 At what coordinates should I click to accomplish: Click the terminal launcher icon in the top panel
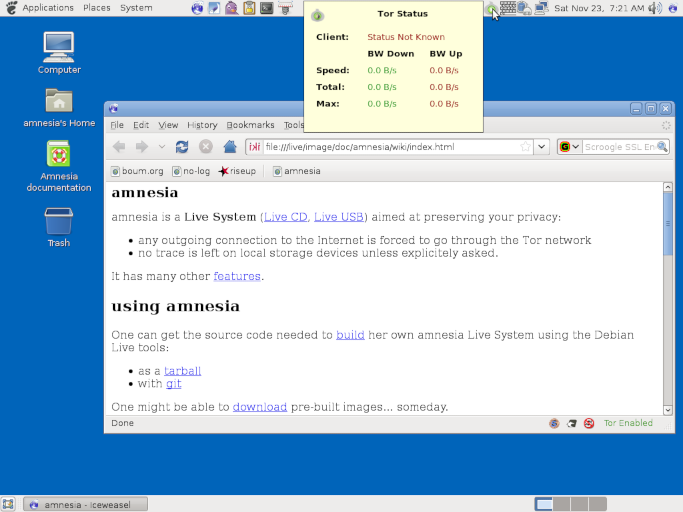click(x=267, y=8)
